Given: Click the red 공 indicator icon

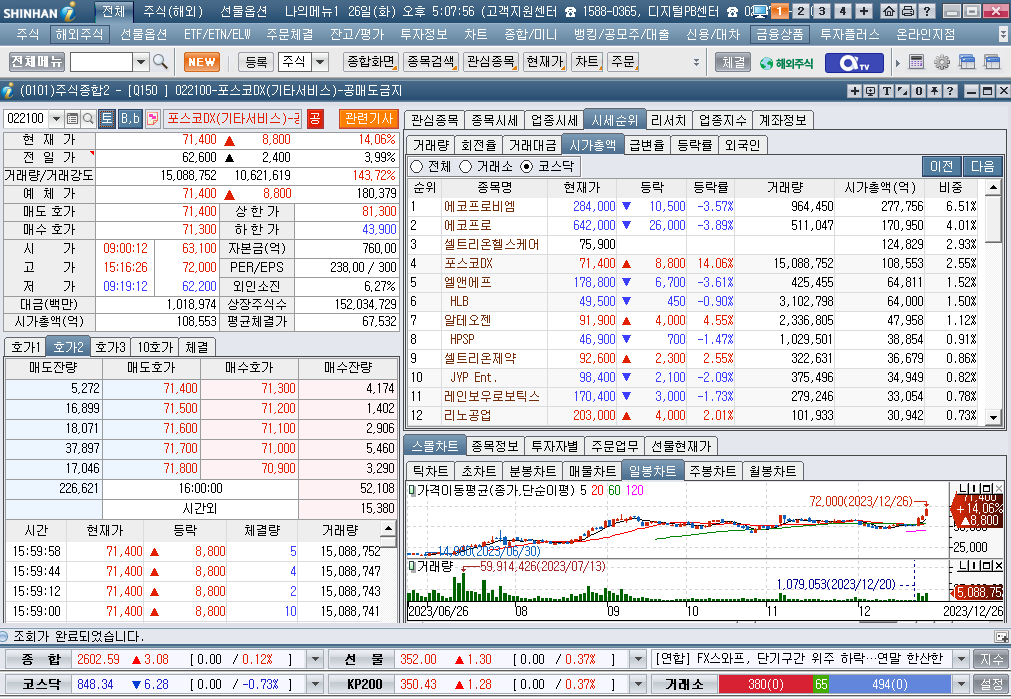Looking at the screenshot, I should 315,119.
